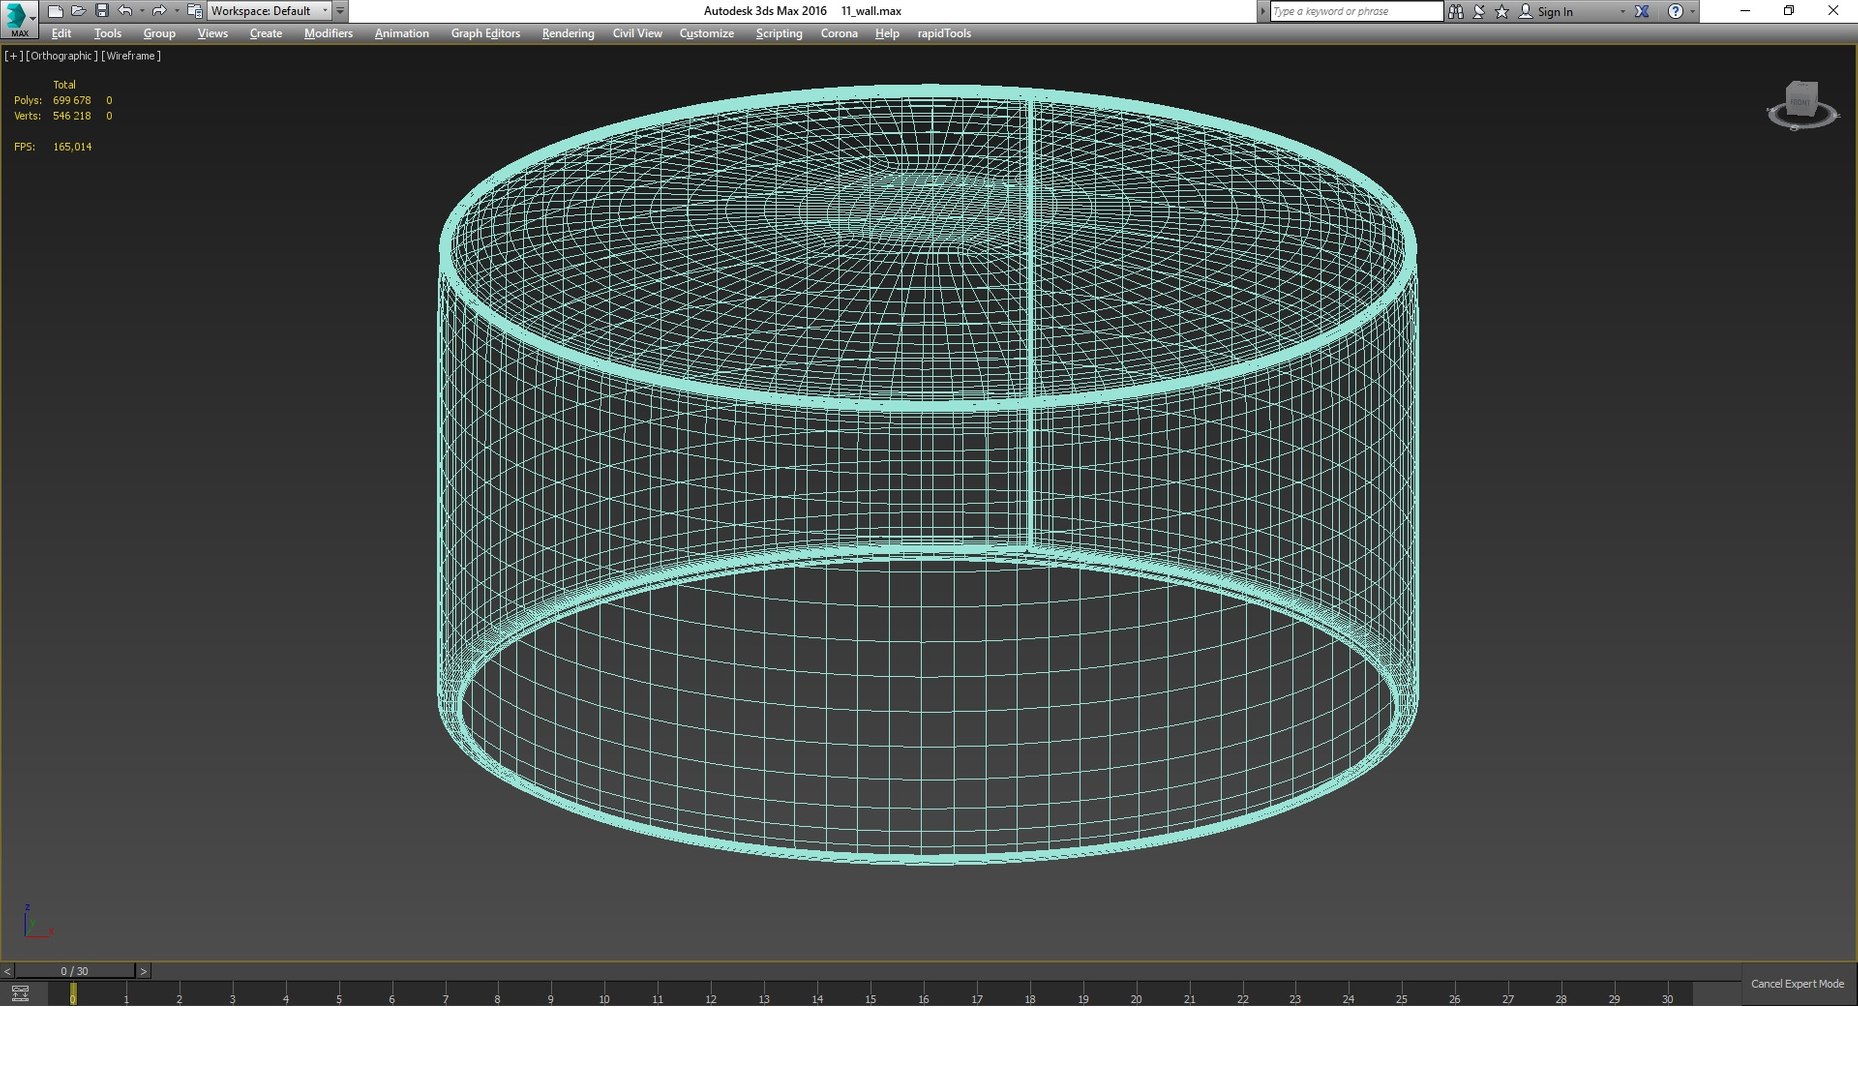The image size is (1858, 1080).
Task: Open the Rendering menu
Action: click(x=568, y=33)
